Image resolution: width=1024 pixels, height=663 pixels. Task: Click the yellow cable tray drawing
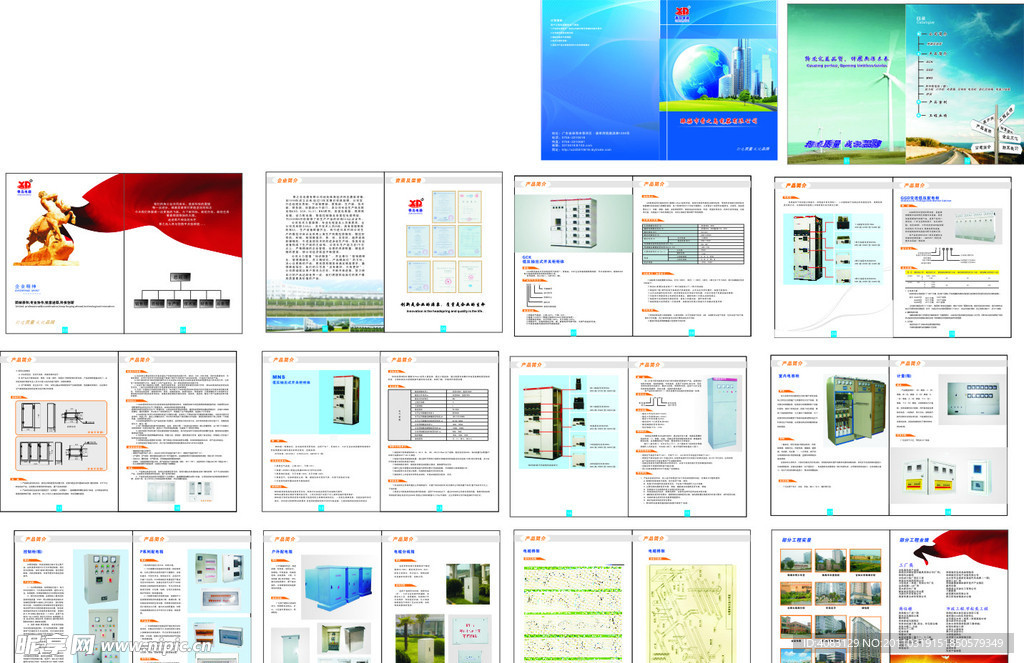point(691,614)
